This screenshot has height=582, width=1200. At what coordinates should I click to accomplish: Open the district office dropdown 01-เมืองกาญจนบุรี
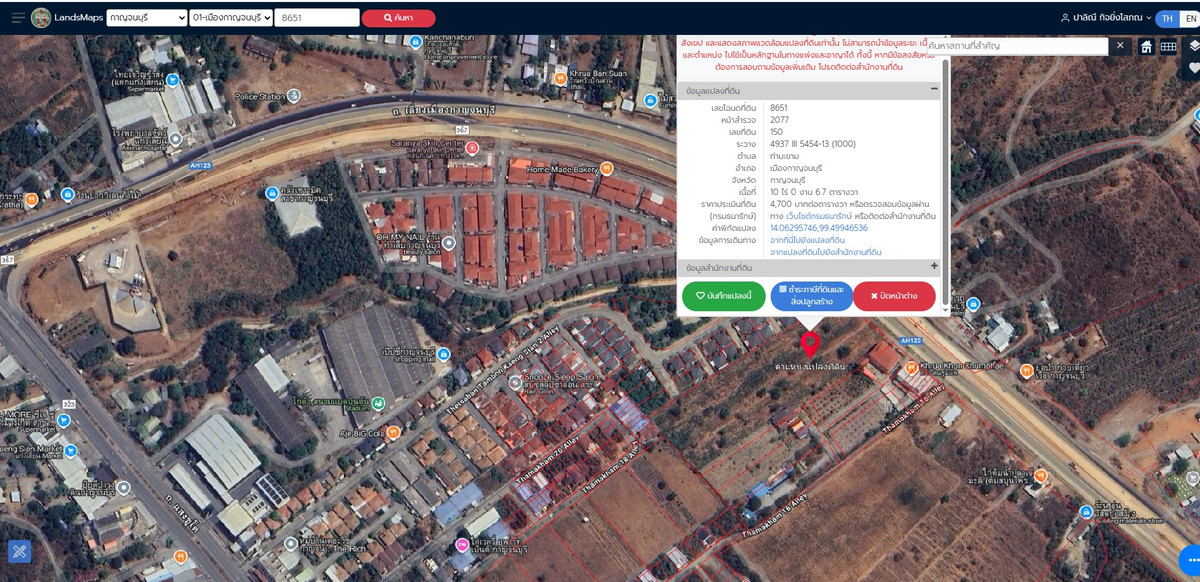point(231,18)
